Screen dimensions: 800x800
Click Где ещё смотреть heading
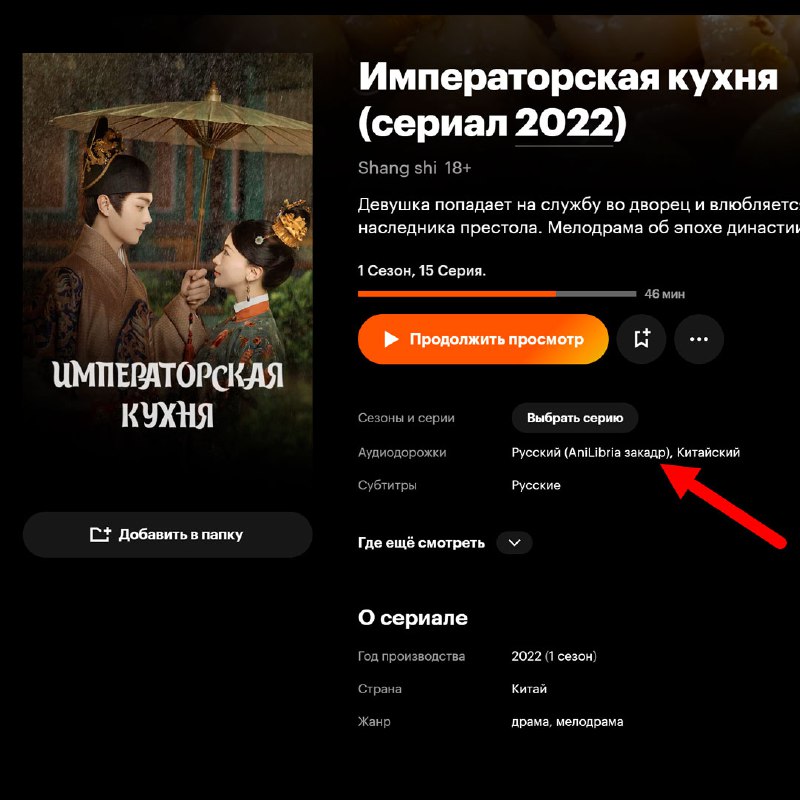tap(421, 543)
